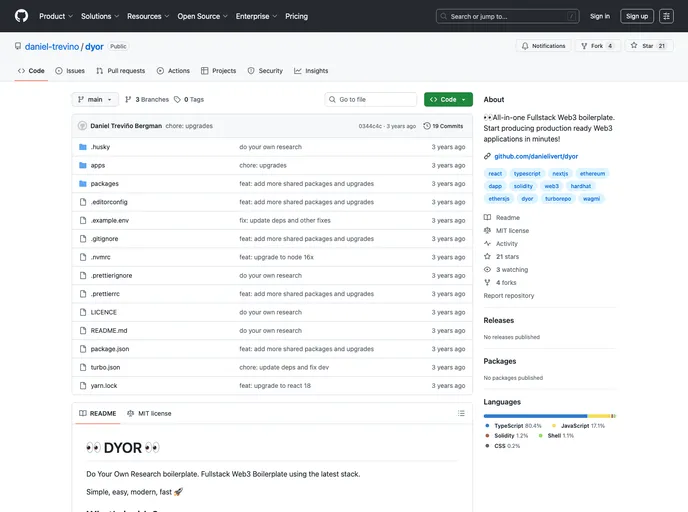The width and height of the screenshot is (688, 512).
Task: Click the eye icon next to 3 watching
Action: (487, 269)
